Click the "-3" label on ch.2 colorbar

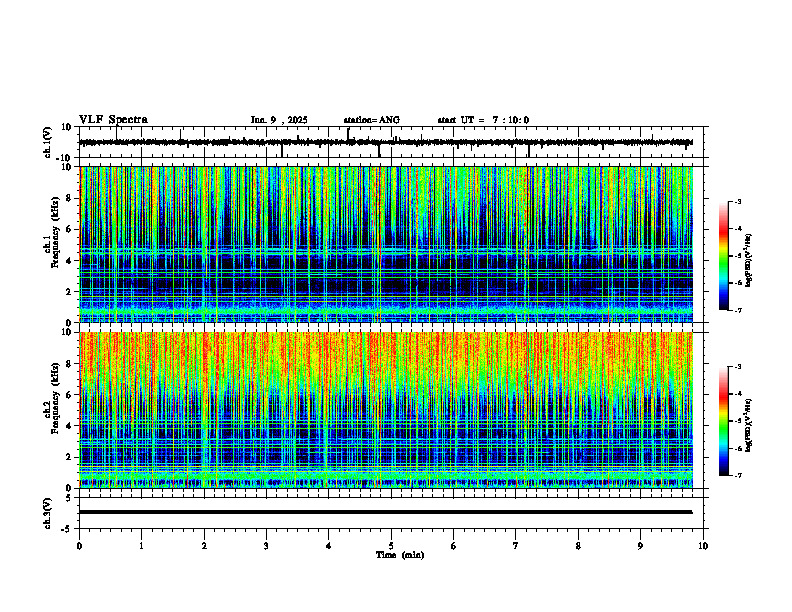[x=738, y=367]
